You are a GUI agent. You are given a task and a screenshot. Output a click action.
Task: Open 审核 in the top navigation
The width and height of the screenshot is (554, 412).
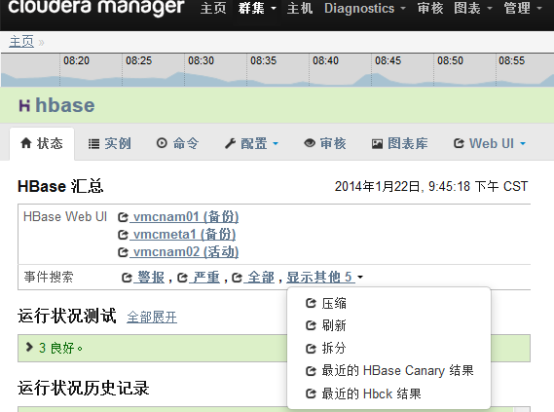coord(430,8)
